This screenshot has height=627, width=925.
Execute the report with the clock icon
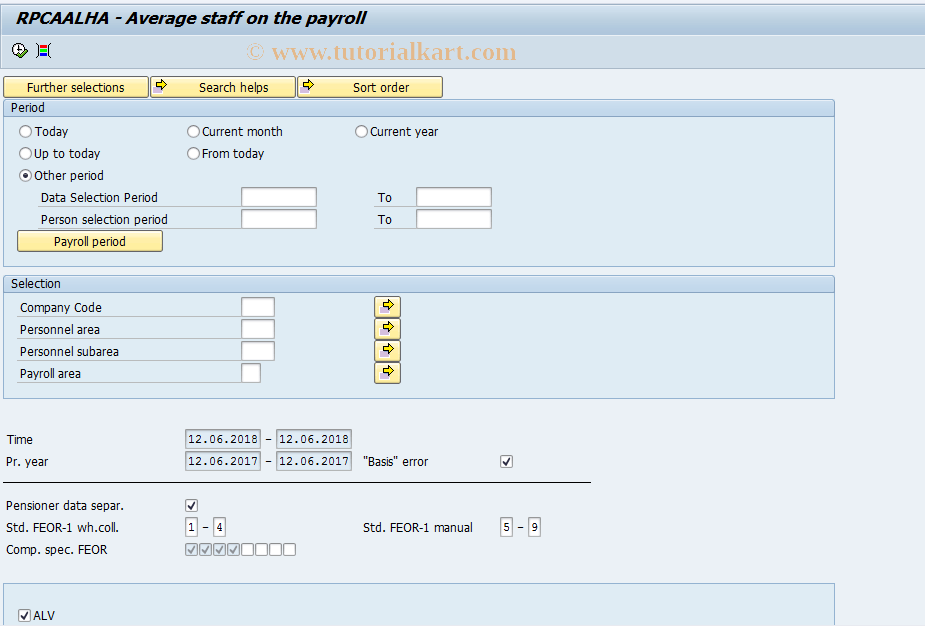18,50
